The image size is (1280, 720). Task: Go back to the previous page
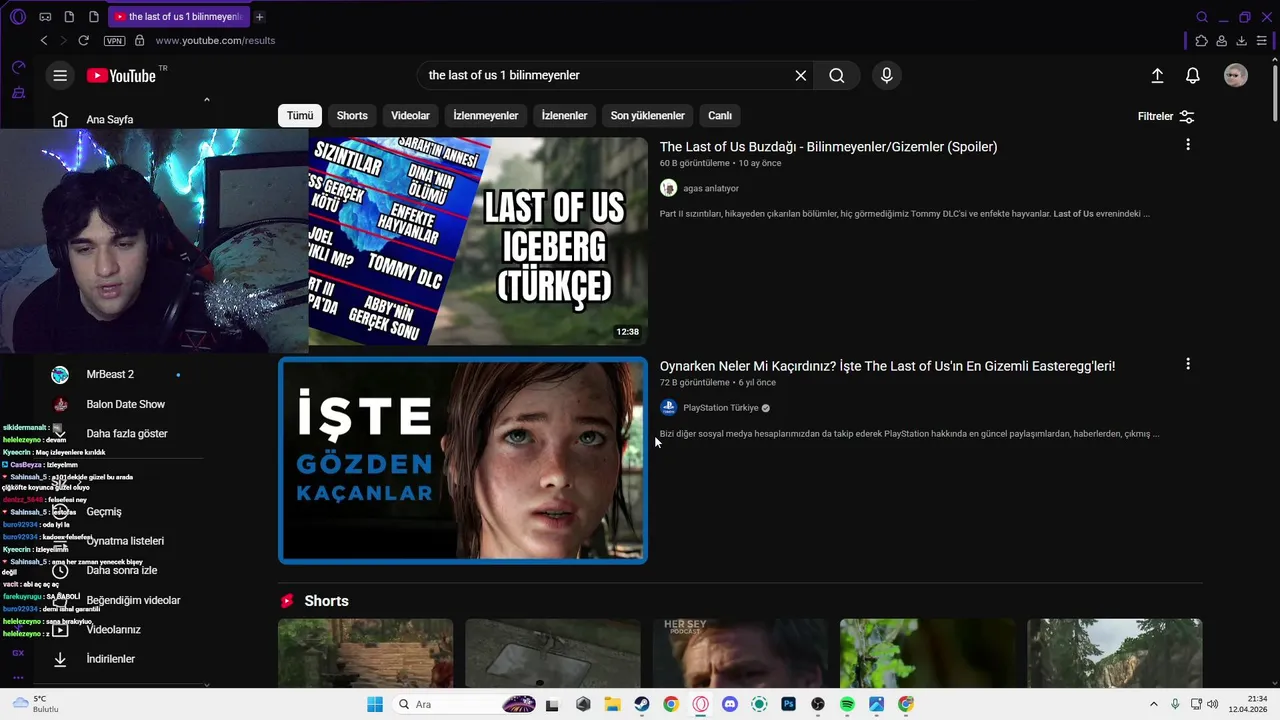[x=44, y=41]
